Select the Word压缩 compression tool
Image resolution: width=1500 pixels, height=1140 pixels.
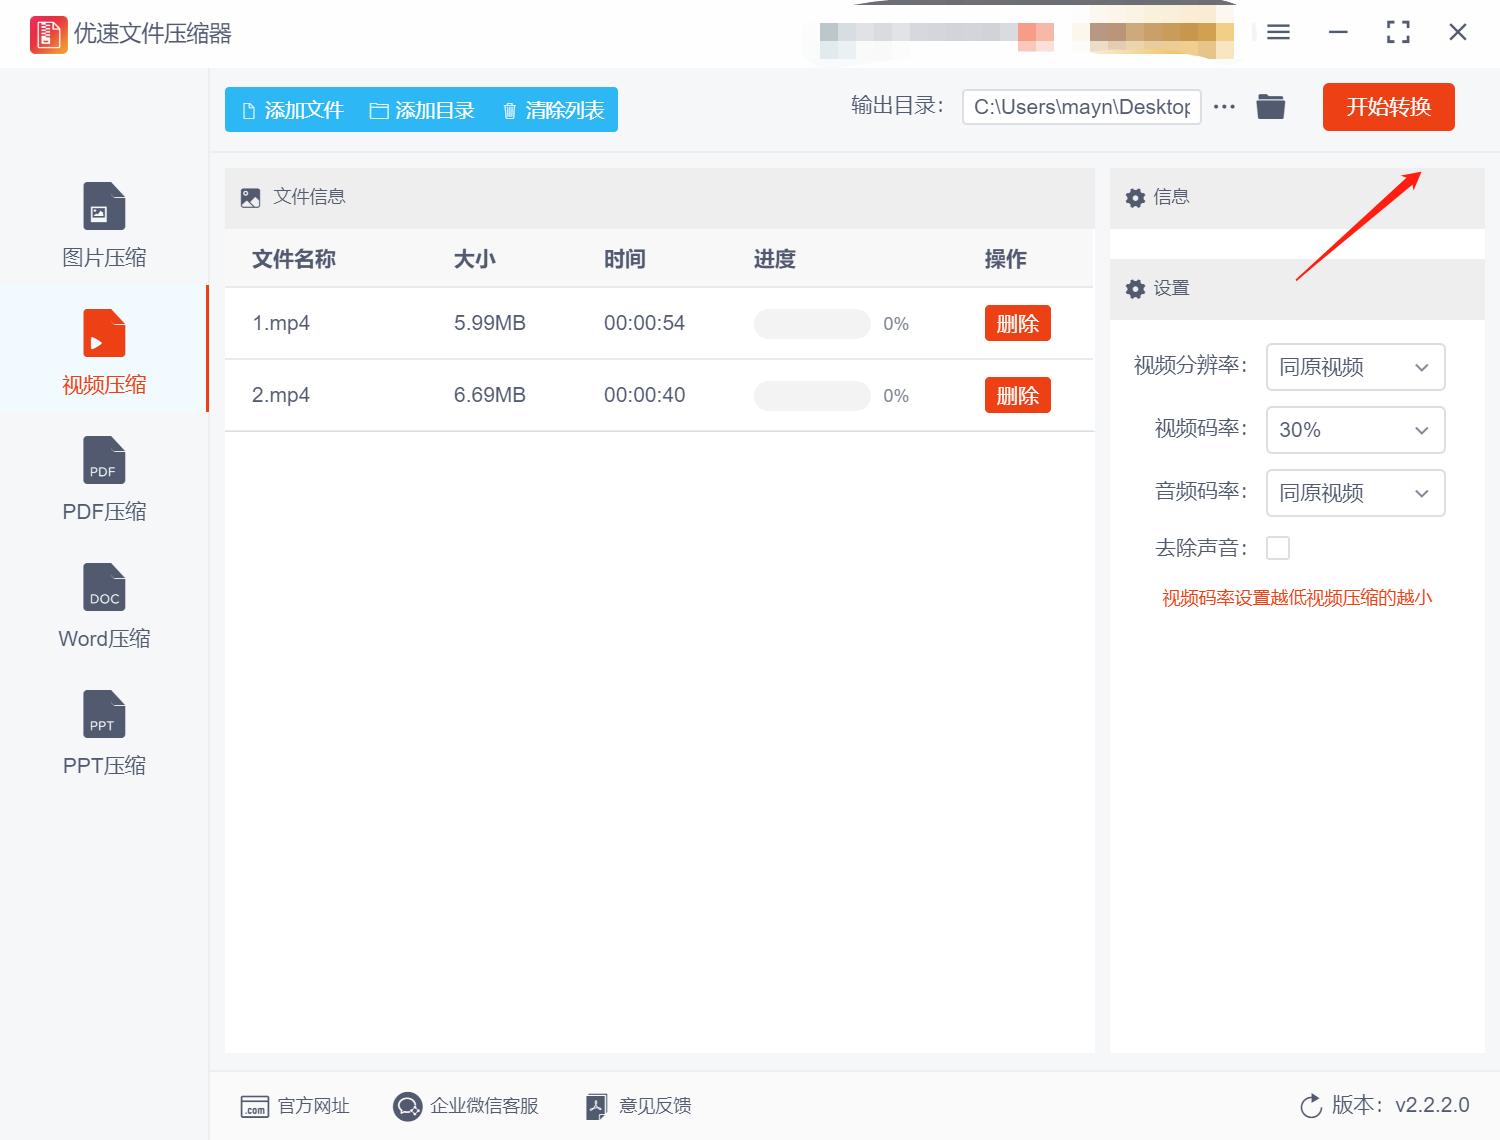coord(103,605)
